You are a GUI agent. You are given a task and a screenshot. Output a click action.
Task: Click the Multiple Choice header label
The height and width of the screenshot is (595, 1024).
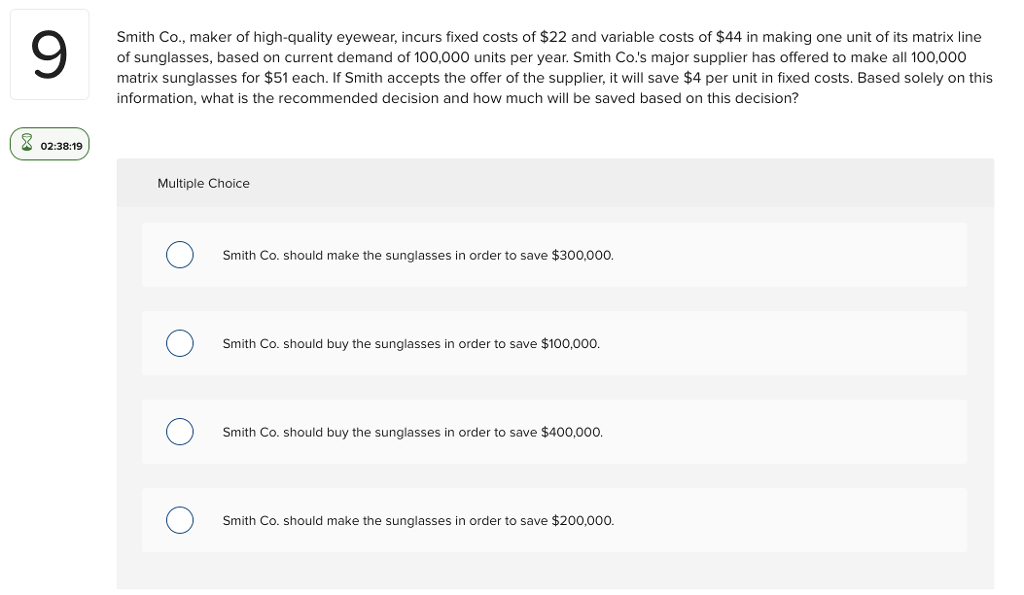[203, 184]
